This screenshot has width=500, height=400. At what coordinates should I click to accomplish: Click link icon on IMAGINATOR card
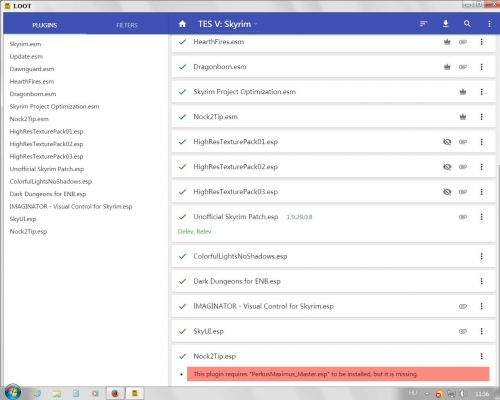[463, 306]
